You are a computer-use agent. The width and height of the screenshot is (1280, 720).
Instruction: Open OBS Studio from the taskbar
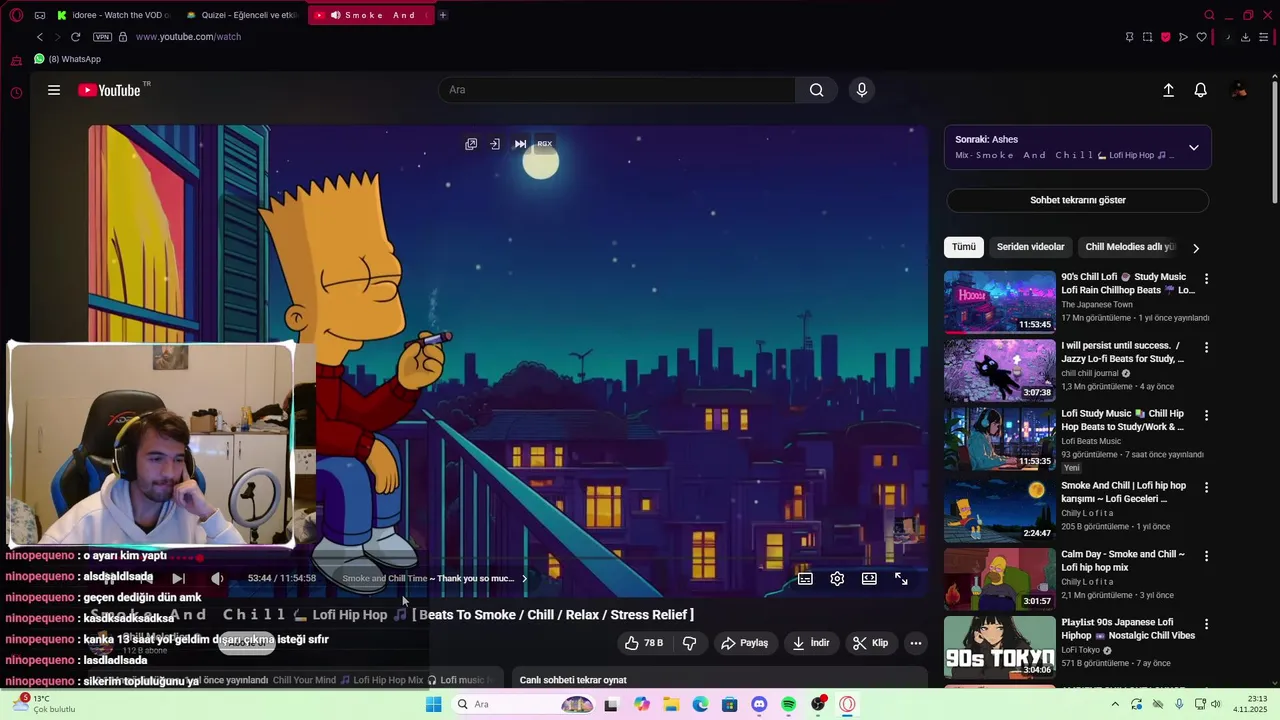coord(818,704)
